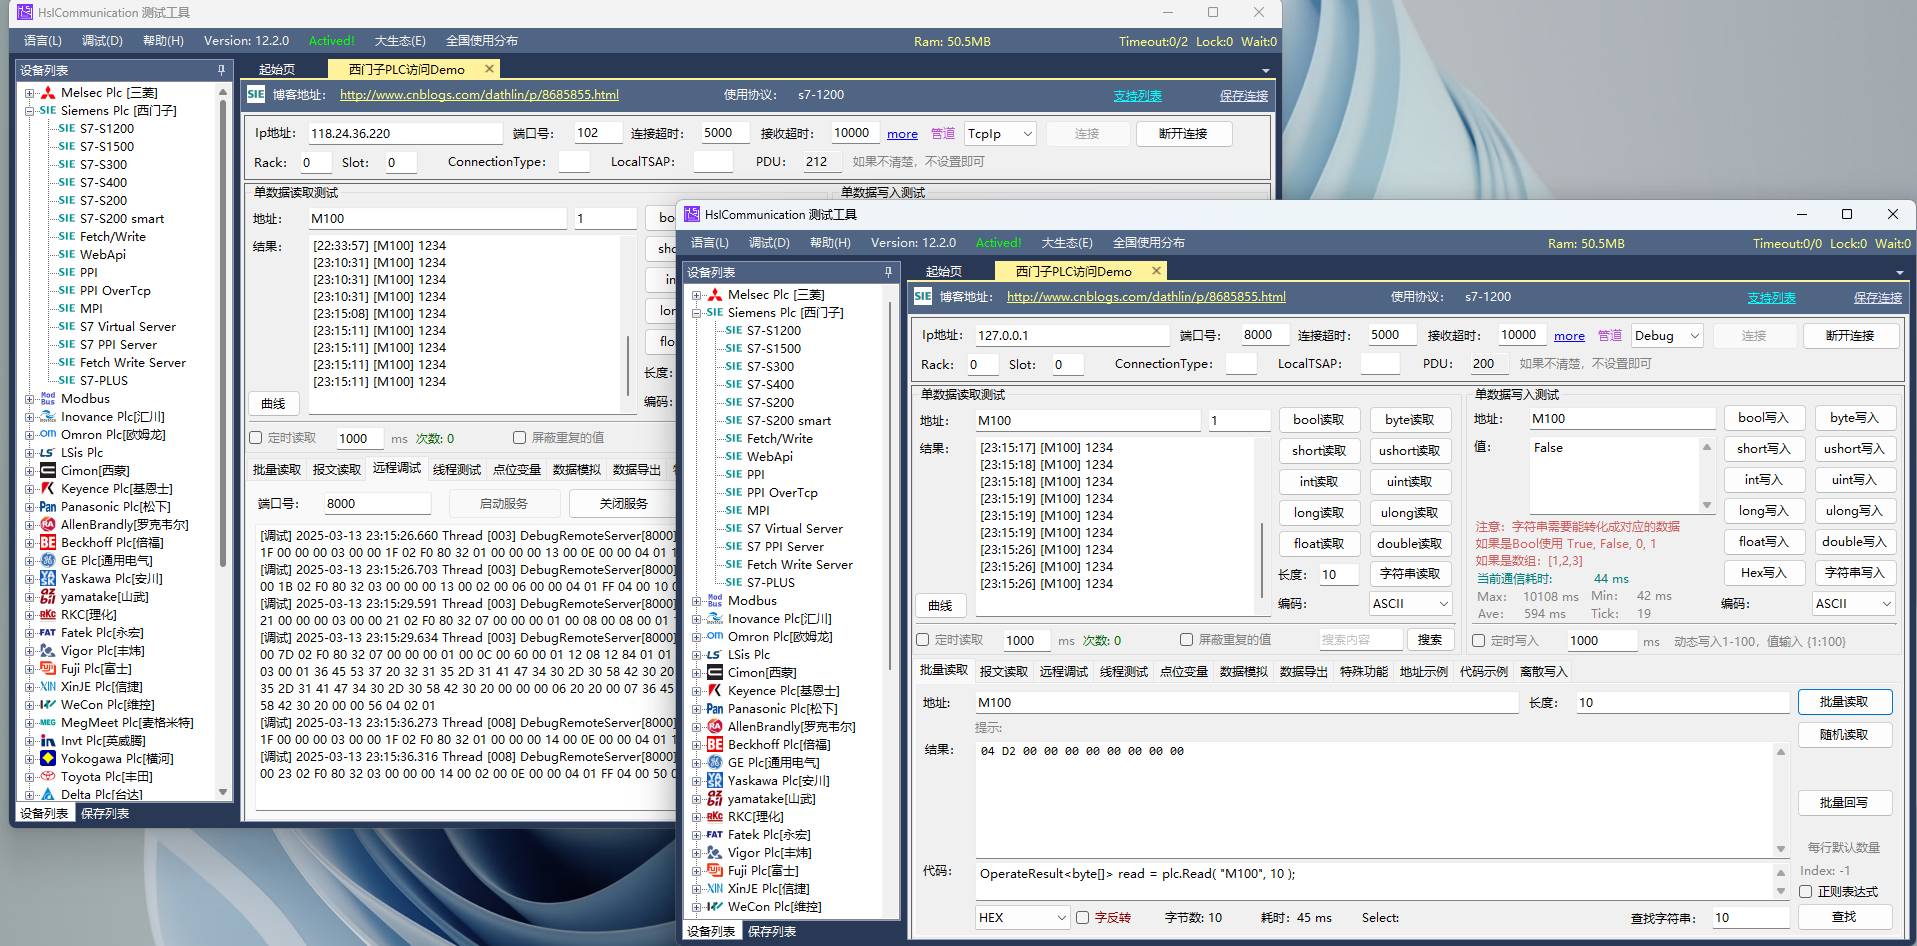The width and height of the screenshot is (1917, 946).
Task: Open 调试(D) menu in front window
Action: [769, 243]
